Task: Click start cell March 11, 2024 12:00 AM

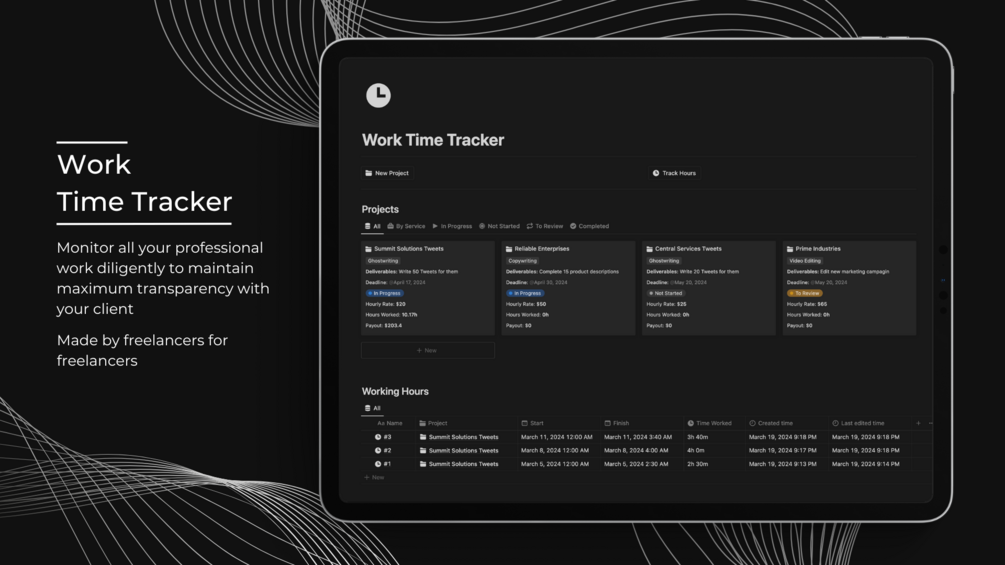Action: (556, 437)
